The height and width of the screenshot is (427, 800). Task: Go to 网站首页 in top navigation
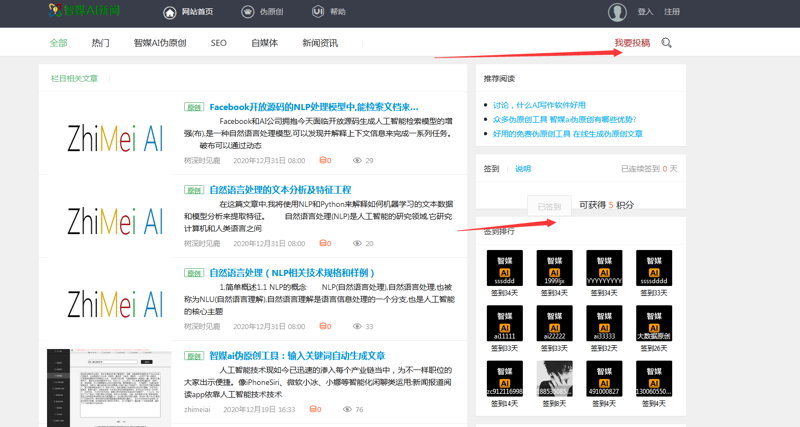197,12
